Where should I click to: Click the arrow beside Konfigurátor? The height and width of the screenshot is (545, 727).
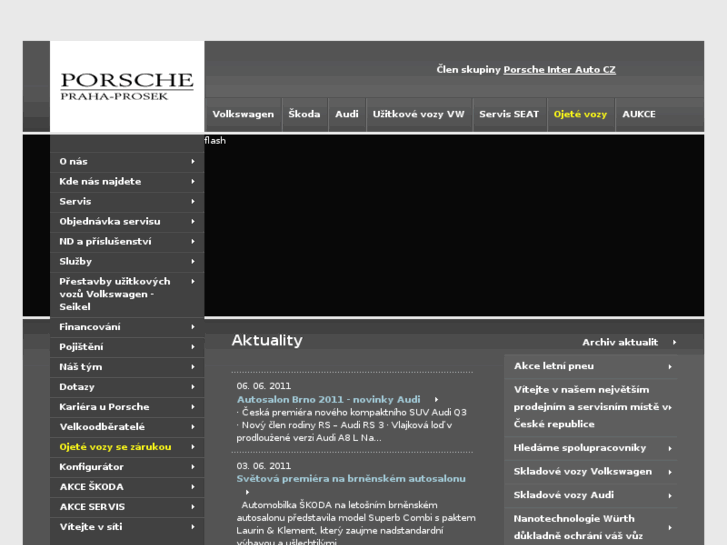click(193, 467)
